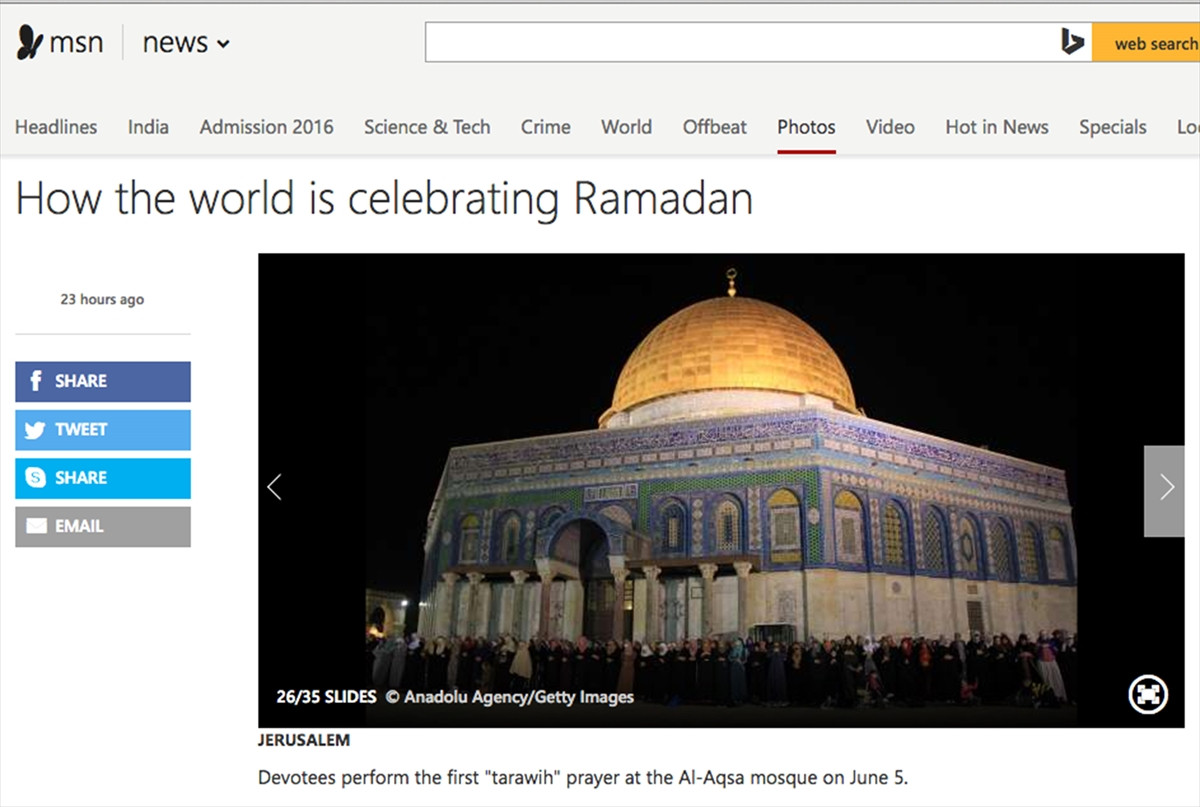Screen dimensions: 1200x807
Task: Open Admission 2016 section
Action: (x=266, y=127)
